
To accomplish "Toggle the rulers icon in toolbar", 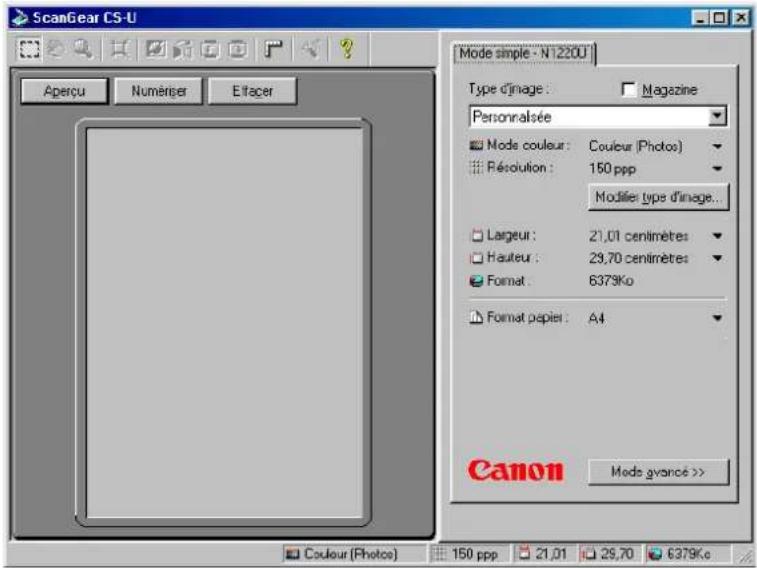I will click(x=274, y=49).
